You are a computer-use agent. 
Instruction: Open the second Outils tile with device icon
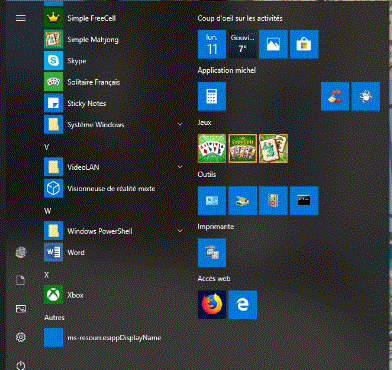(243, 200)
